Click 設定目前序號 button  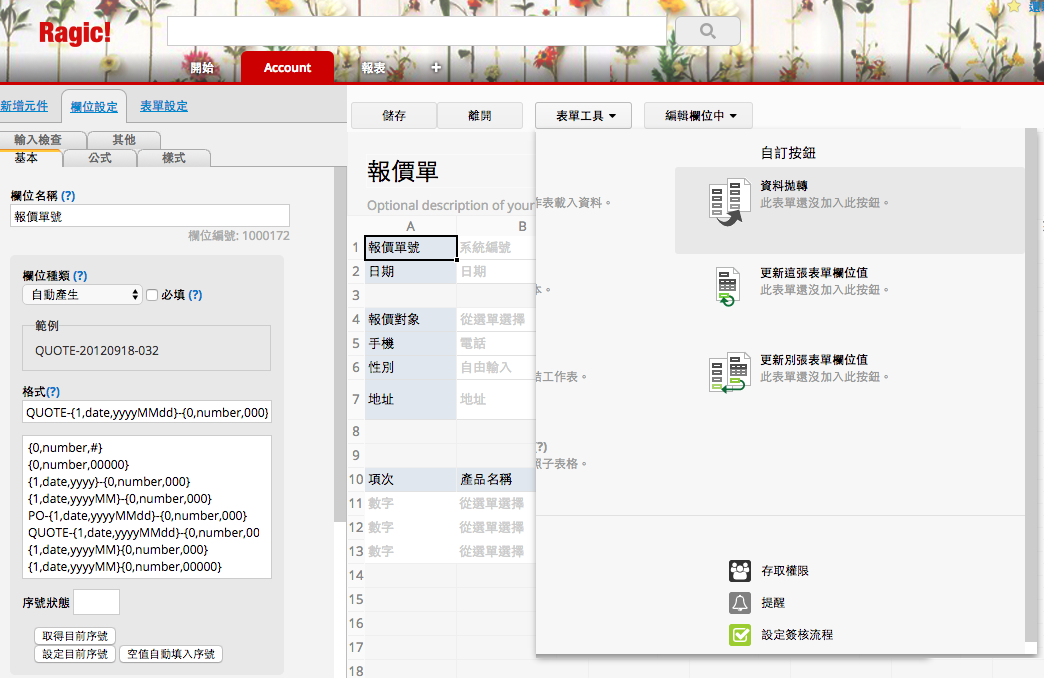pos(75,654)
